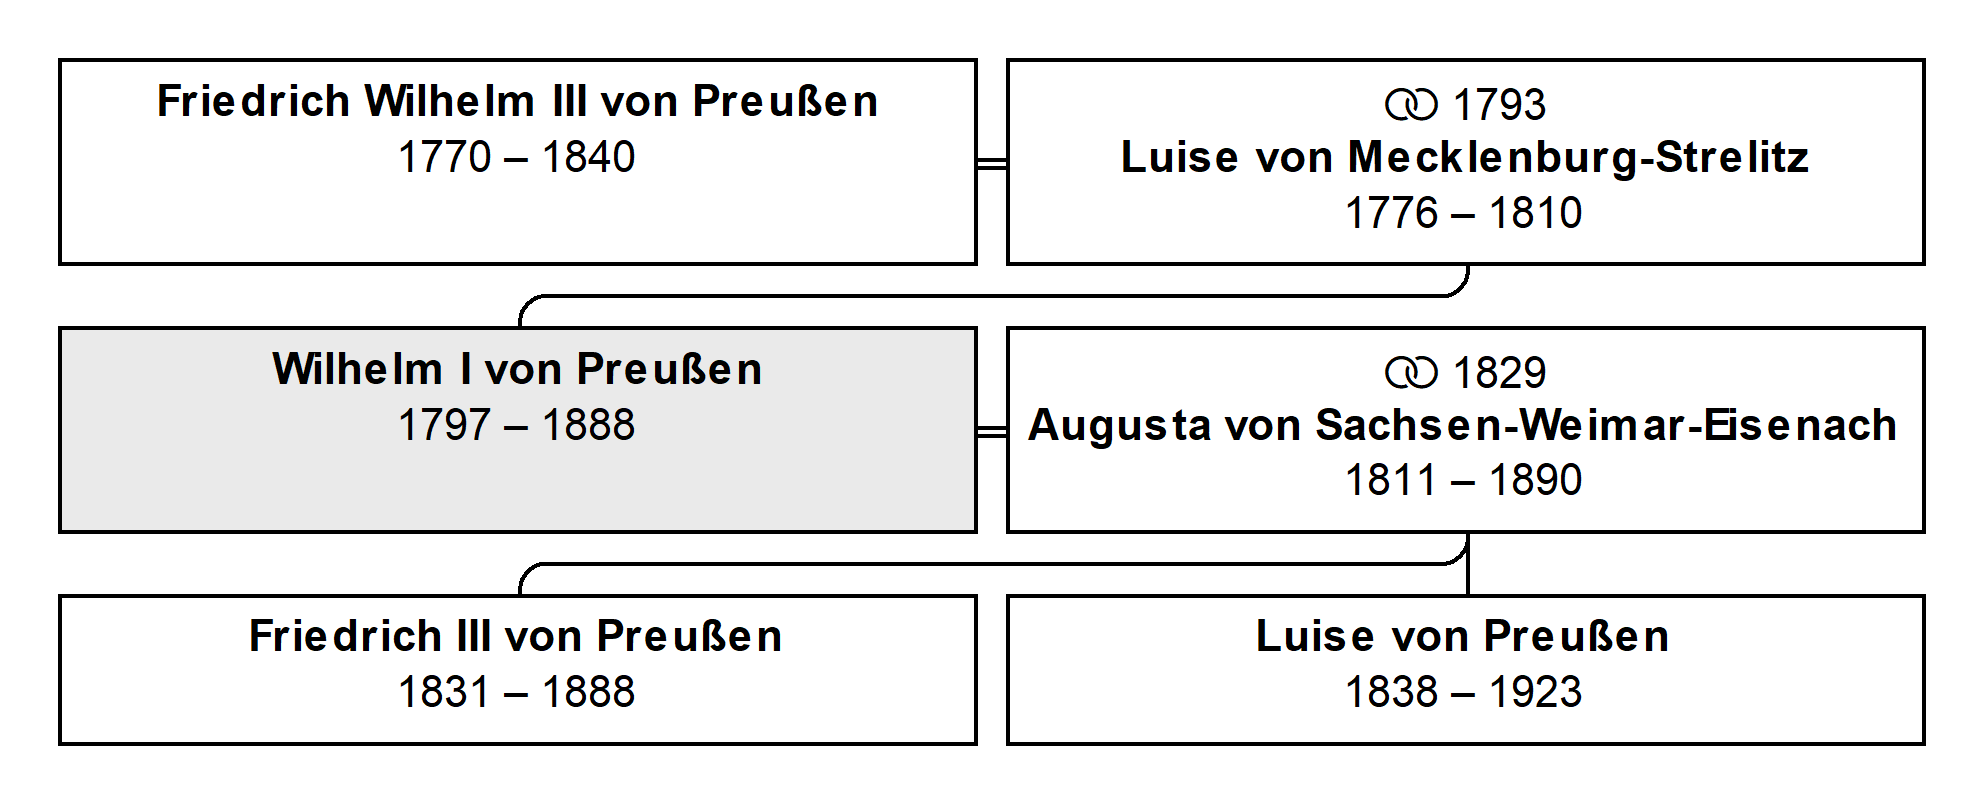The image size is (1988, 808).
Task: Click descent line leading to Wilhelm I box
Action: [994, 296]
